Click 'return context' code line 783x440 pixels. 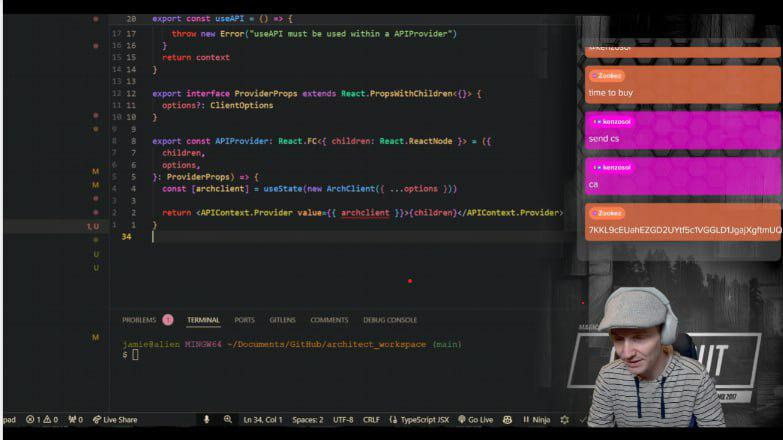click(x=196, y=57)
